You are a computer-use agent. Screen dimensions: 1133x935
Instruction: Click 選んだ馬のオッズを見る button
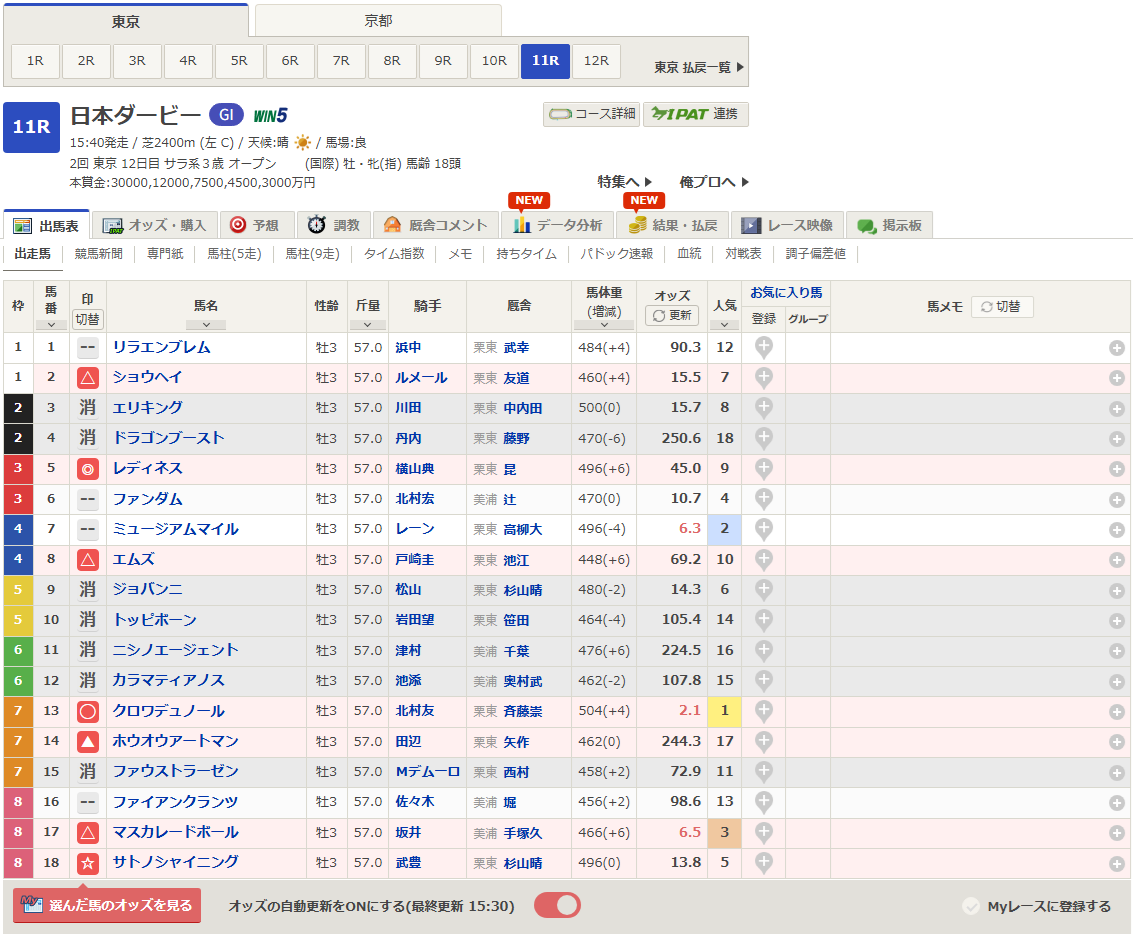coord(107,905)
